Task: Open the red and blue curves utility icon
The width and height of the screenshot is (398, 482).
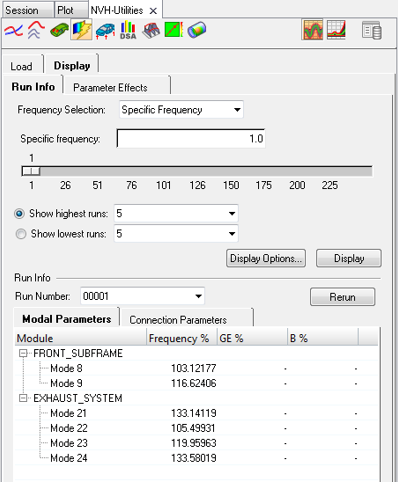Action: [x=13, y=31]
